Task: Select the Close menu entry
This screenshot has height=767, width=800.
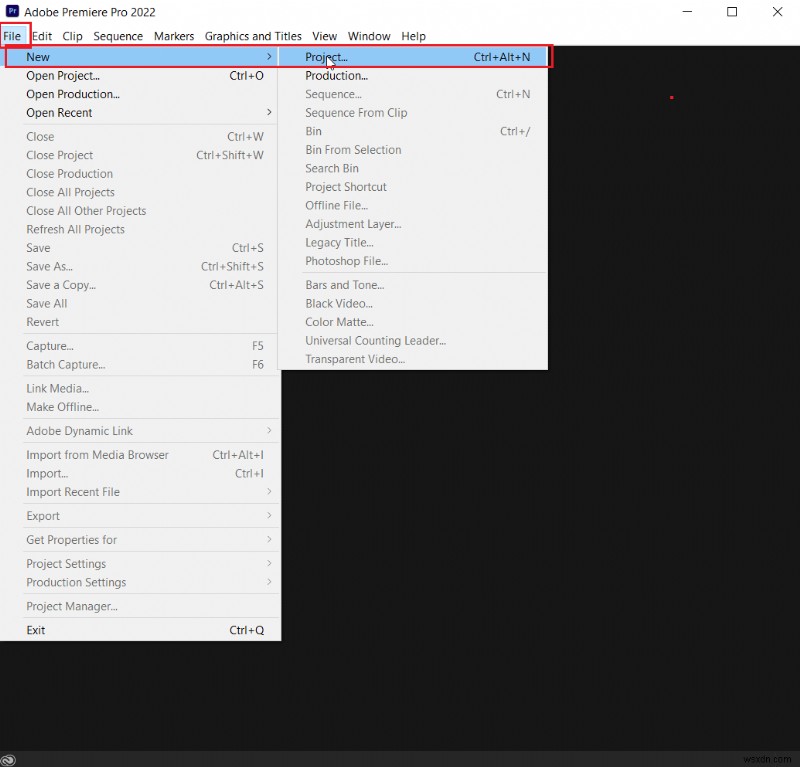Action: (x=141, y=137)
